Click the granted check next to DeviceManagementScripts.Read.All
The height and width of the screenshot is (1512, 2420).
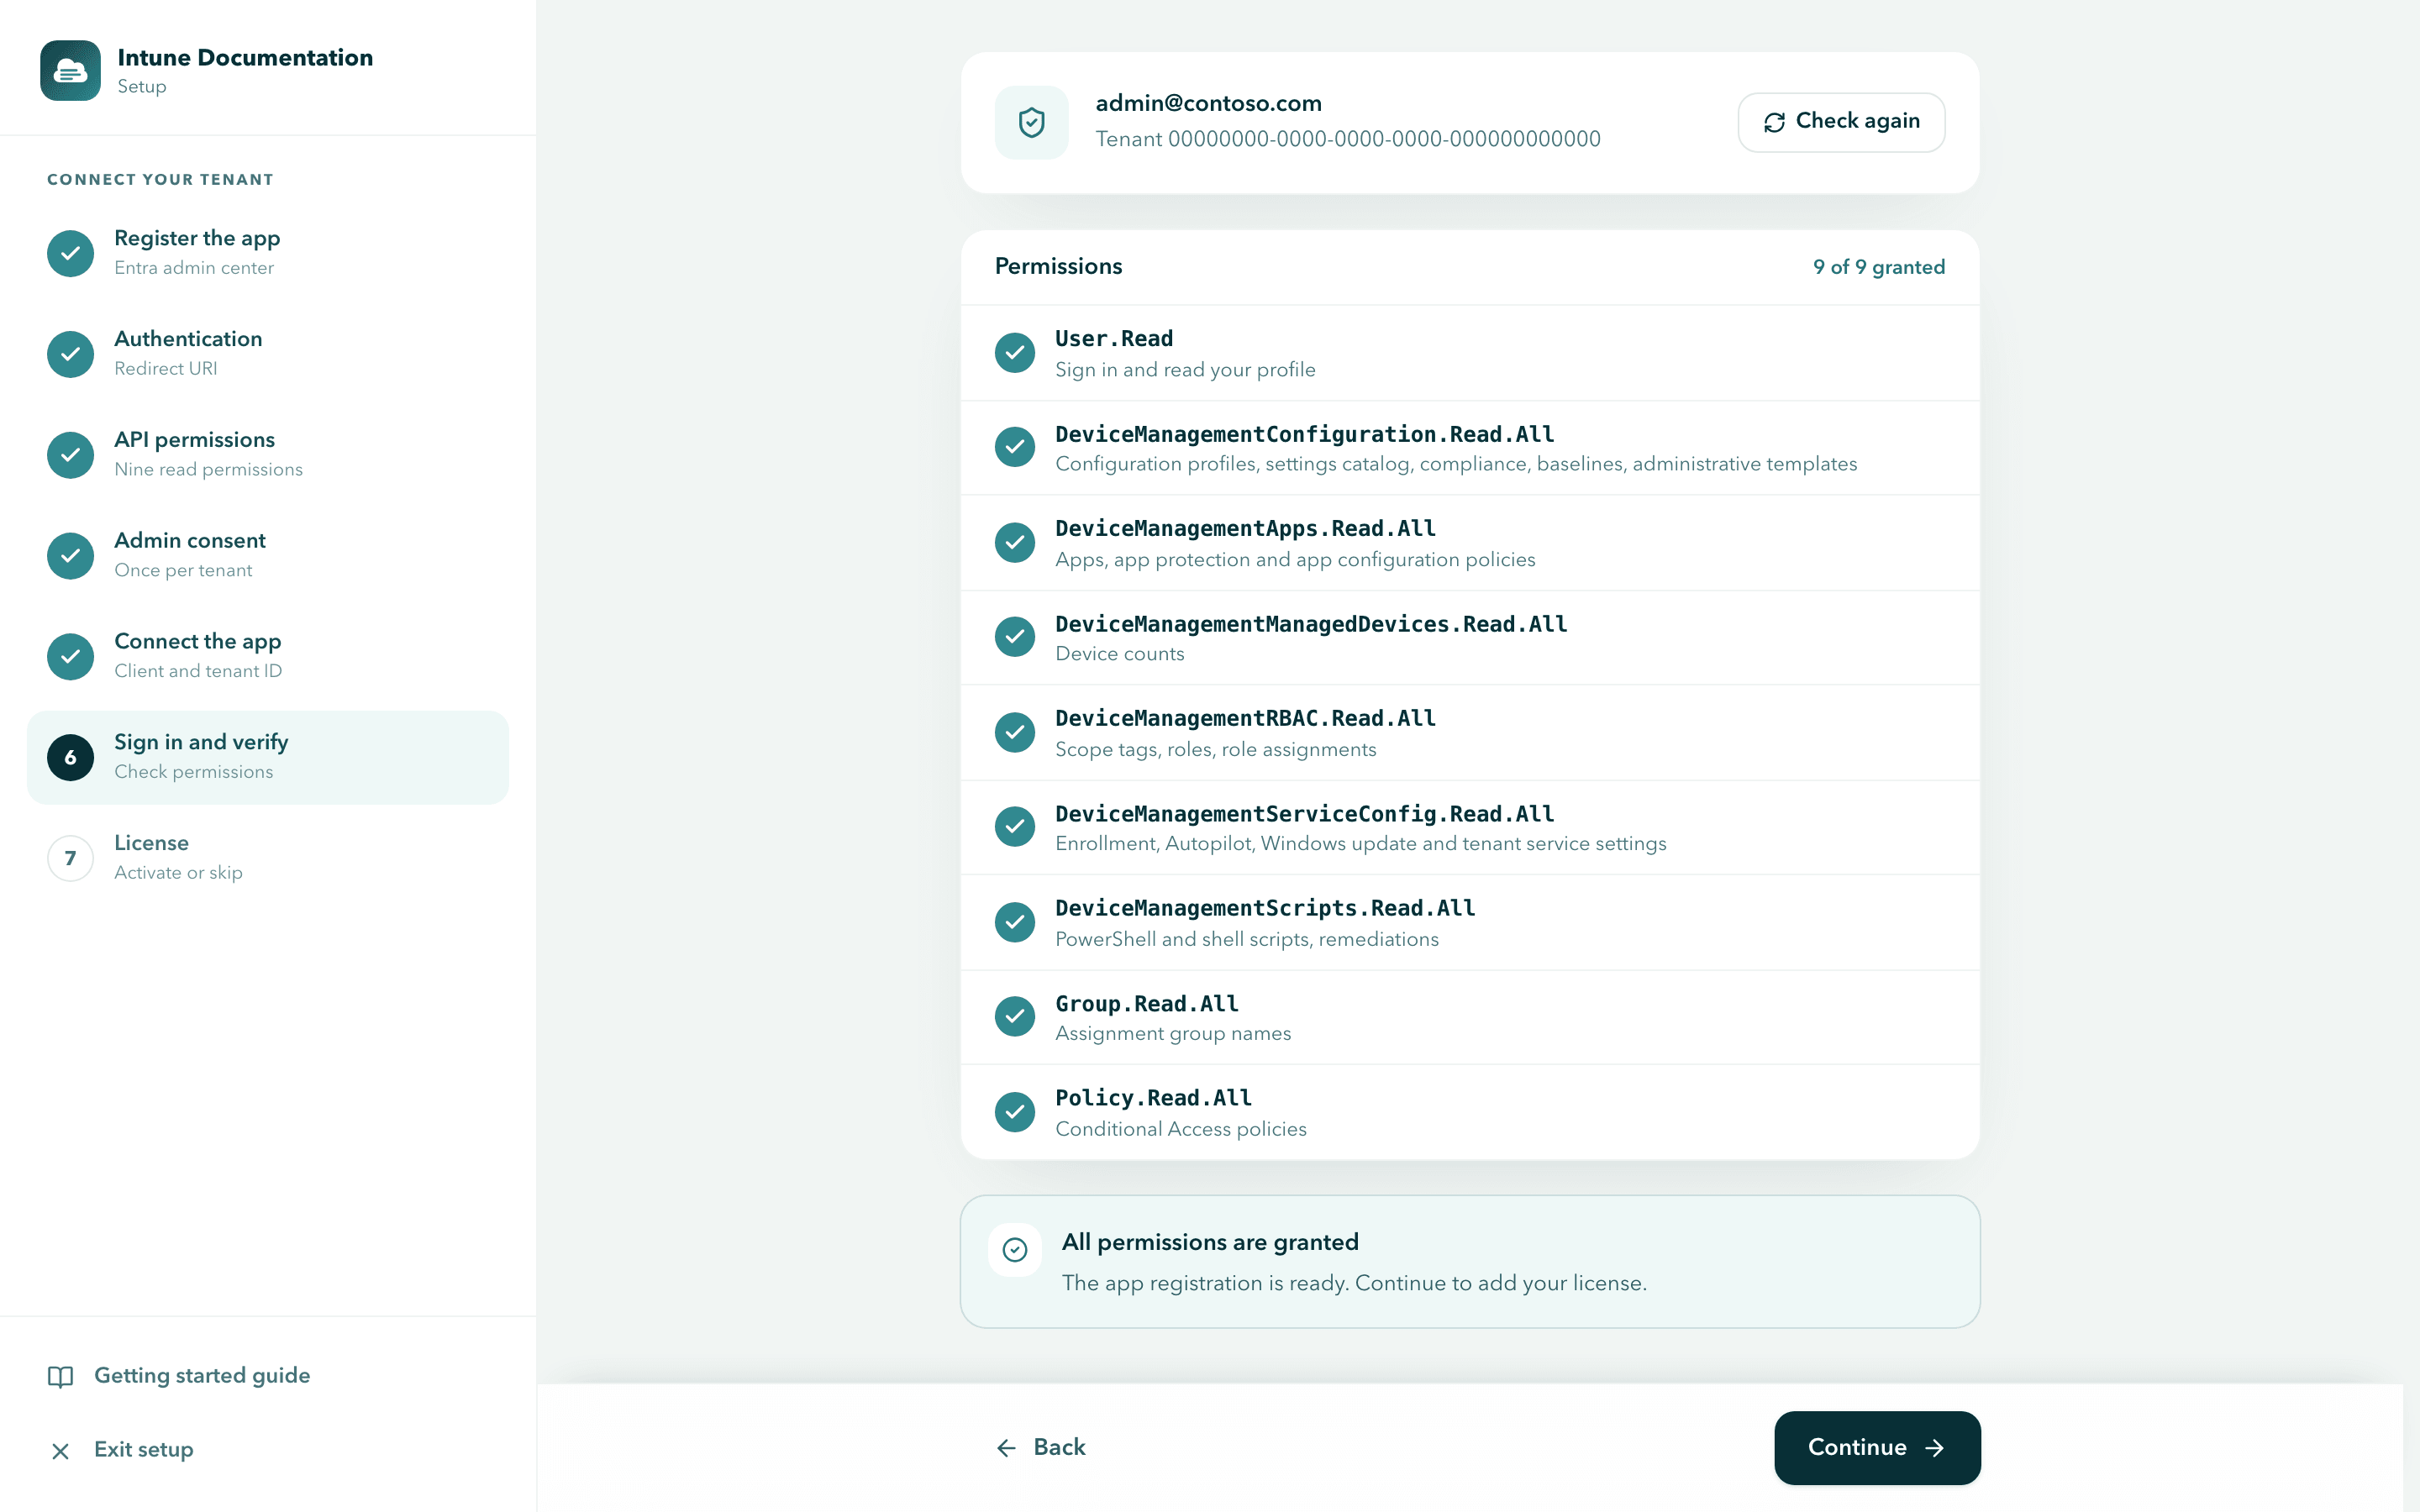point(1015,922)
